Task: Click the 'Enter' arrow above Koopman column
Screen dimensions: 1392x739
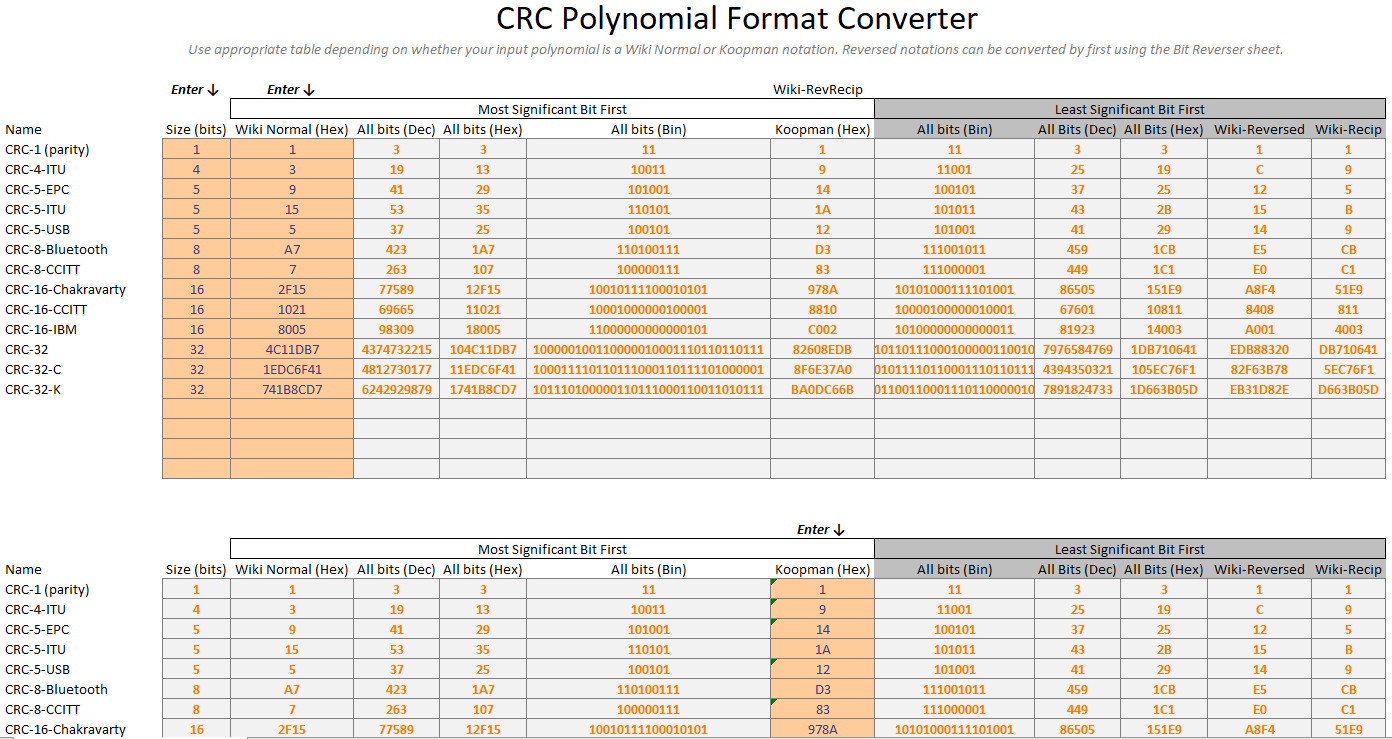Action: (x=821, y=529)
